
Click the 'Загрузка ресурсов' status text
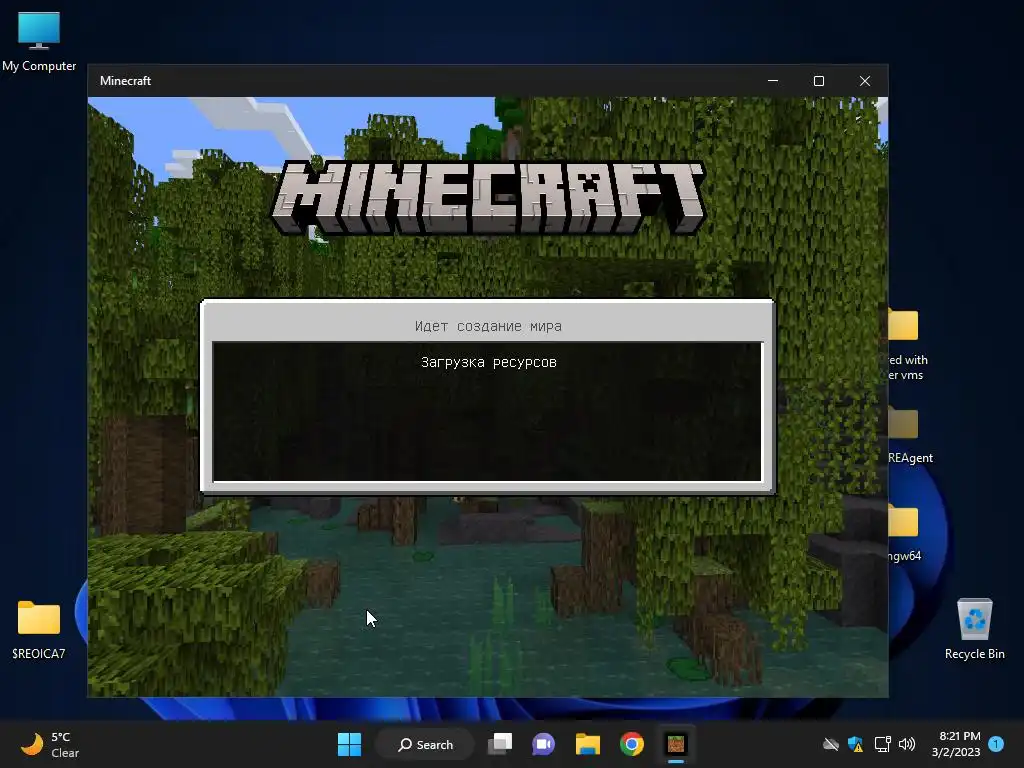coord(488,362)
